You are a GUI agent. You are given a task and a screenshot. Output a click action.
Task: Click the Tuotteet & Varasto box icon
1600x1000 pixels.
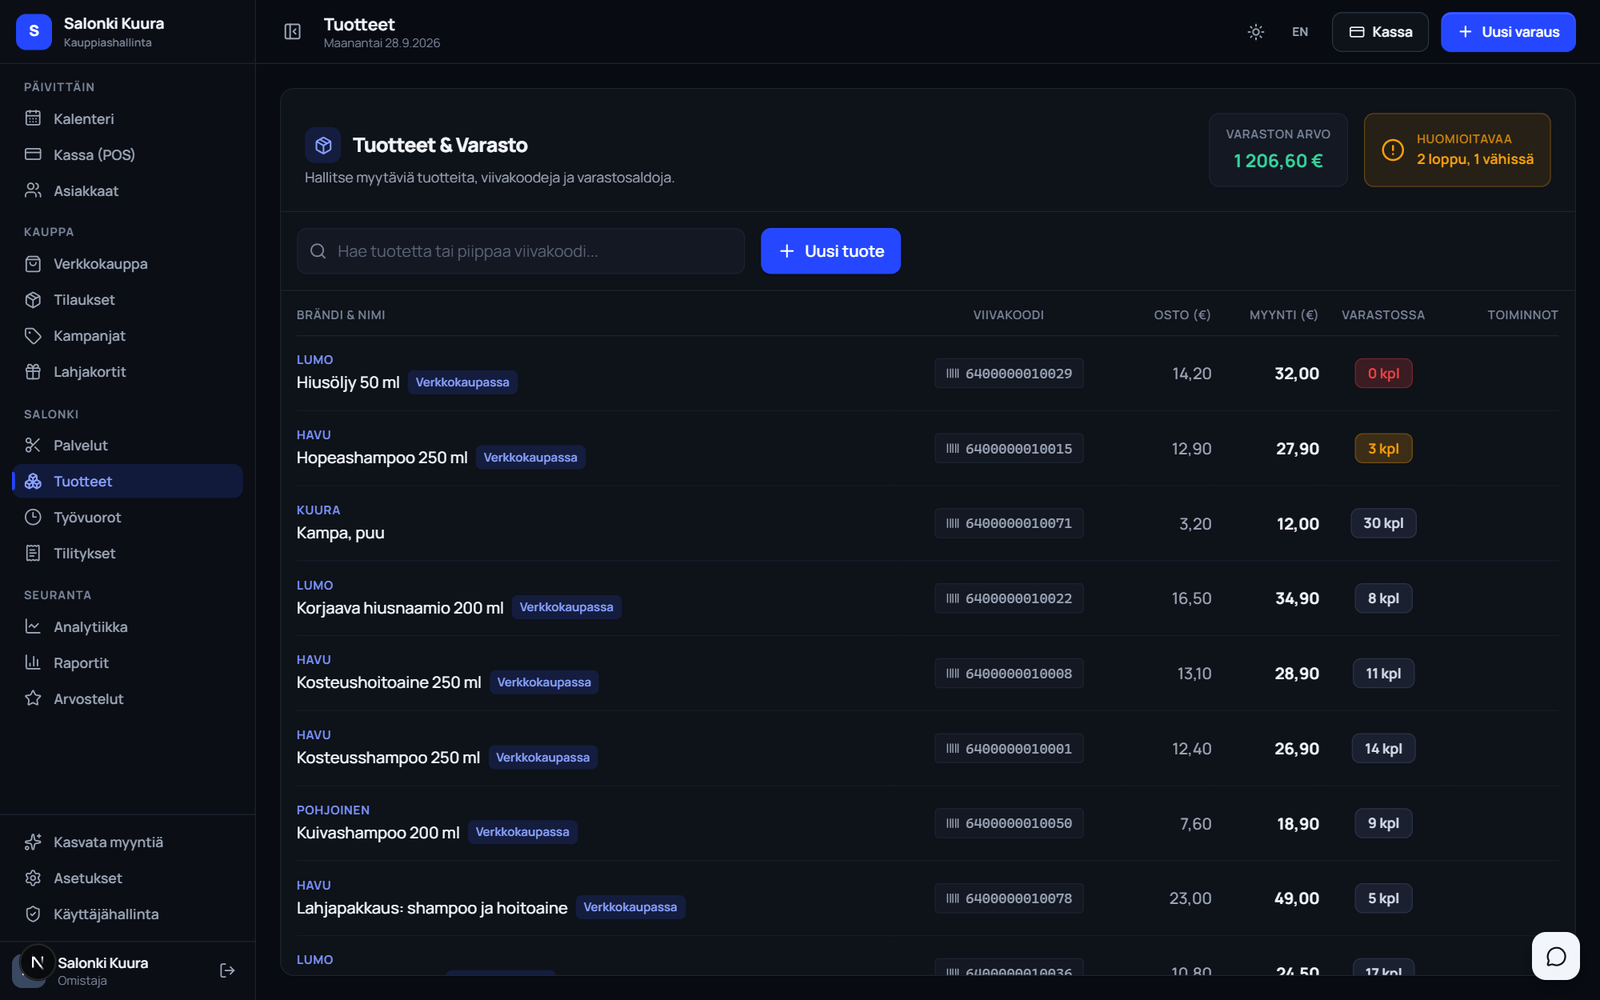[x=323, y=145]
